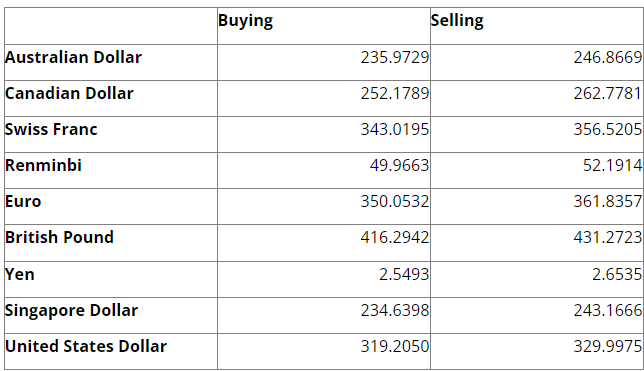The image size is (644, 371).
Task: Select the United States Dollar label
Action: click(x=86, y=346)
